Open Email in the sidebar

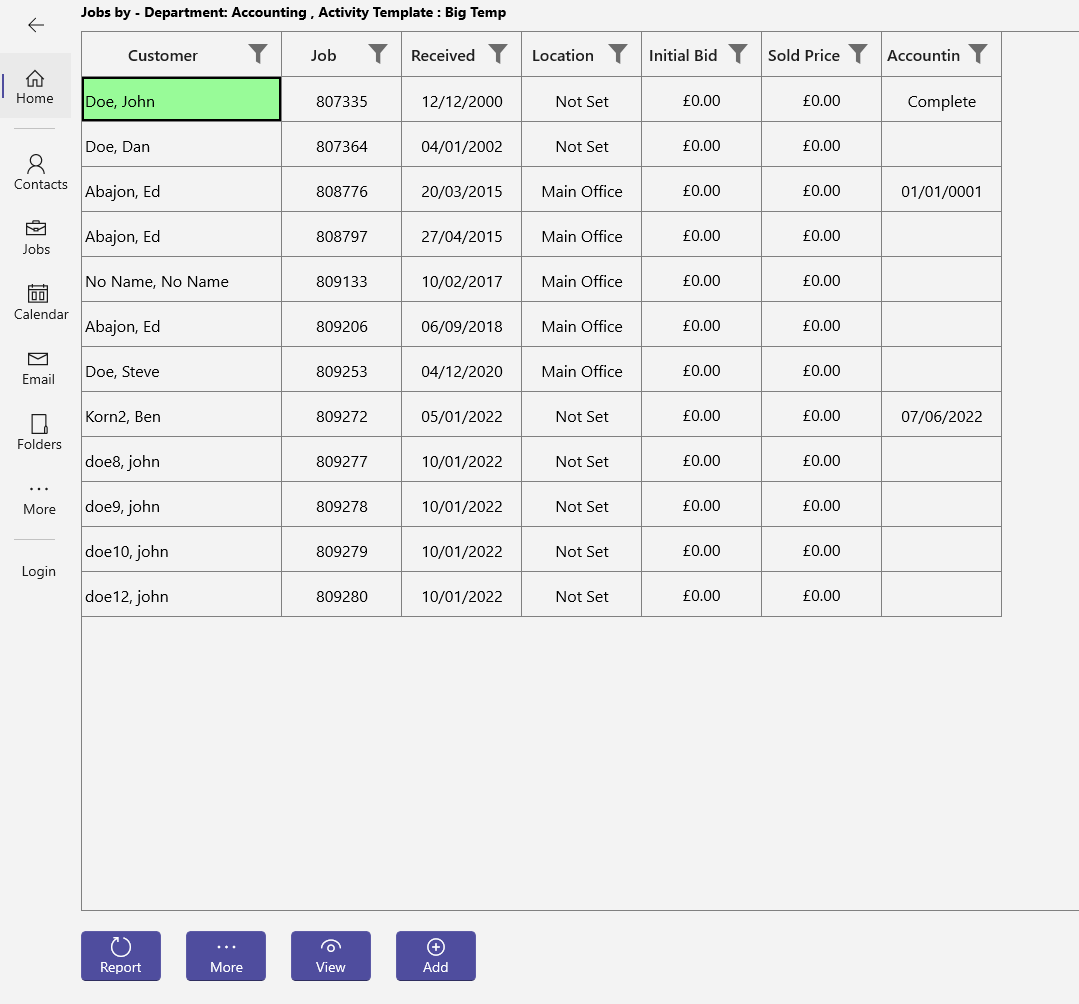(x=38, y=368)
